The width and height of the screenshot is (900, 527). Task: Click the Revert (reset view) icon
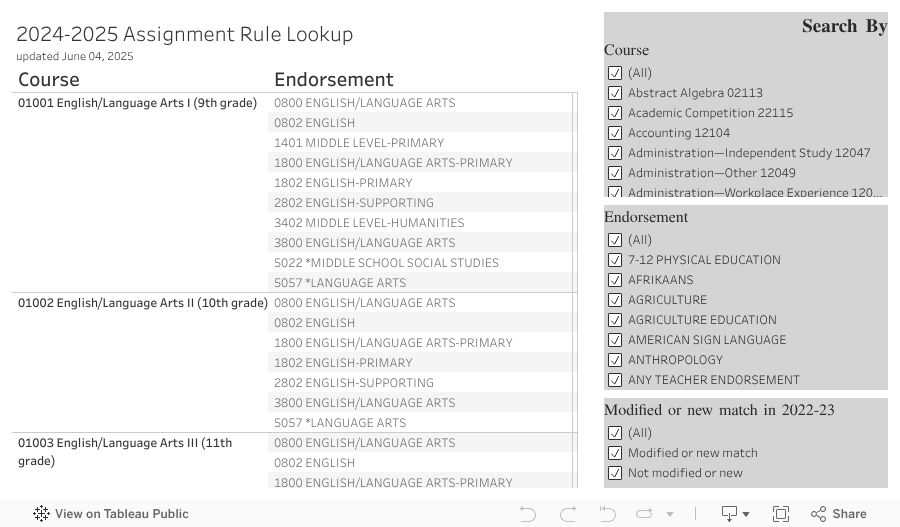point(607,514)
